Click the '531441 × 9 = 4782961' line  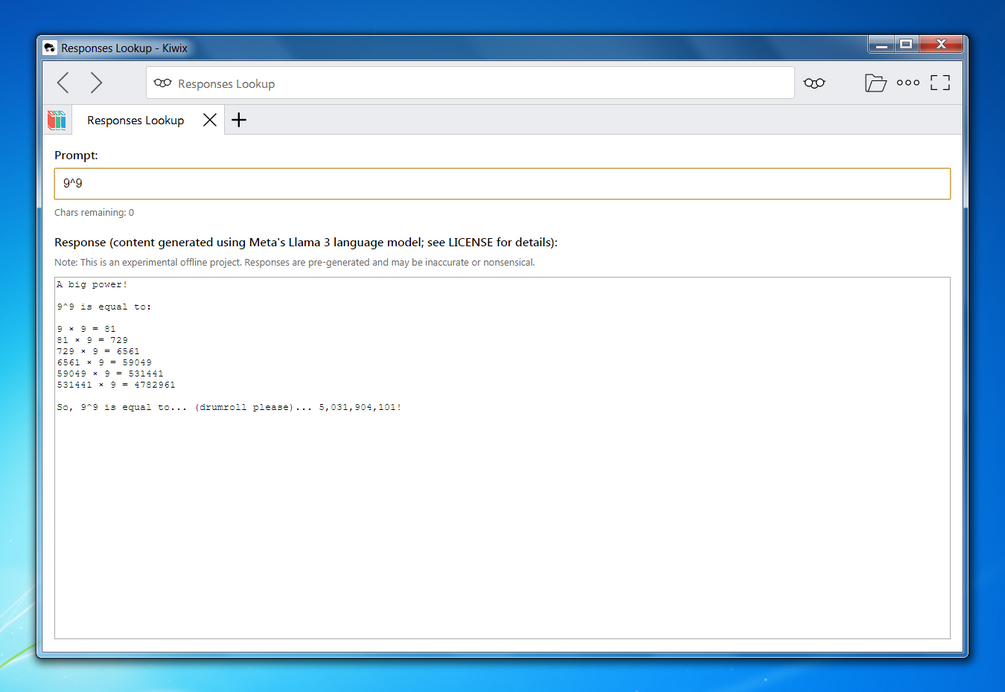click(x=116, y=385)
